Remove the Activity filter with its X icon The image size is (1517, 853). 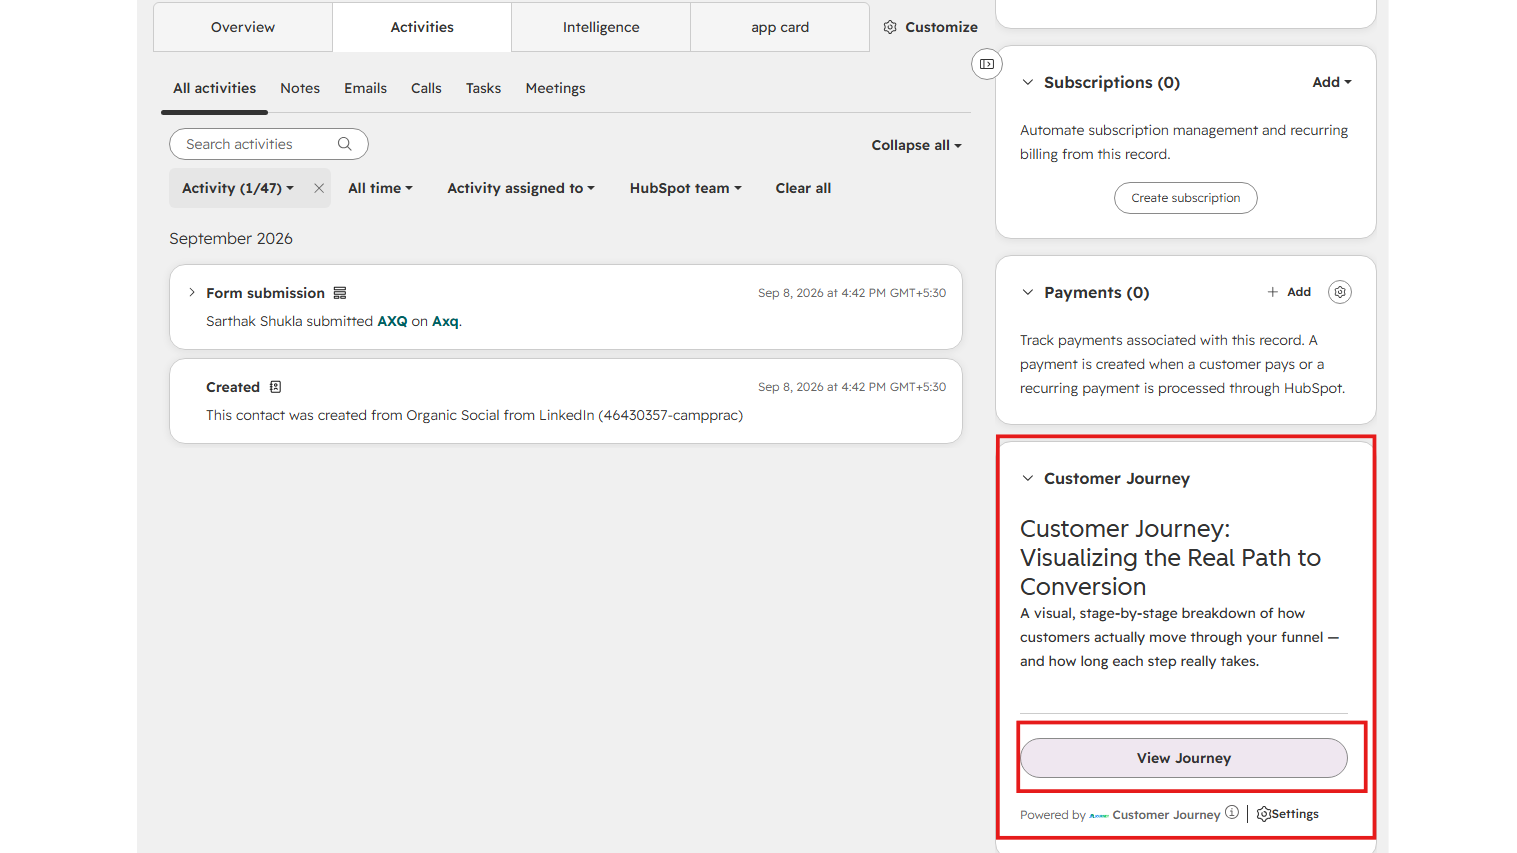point(319,188)
